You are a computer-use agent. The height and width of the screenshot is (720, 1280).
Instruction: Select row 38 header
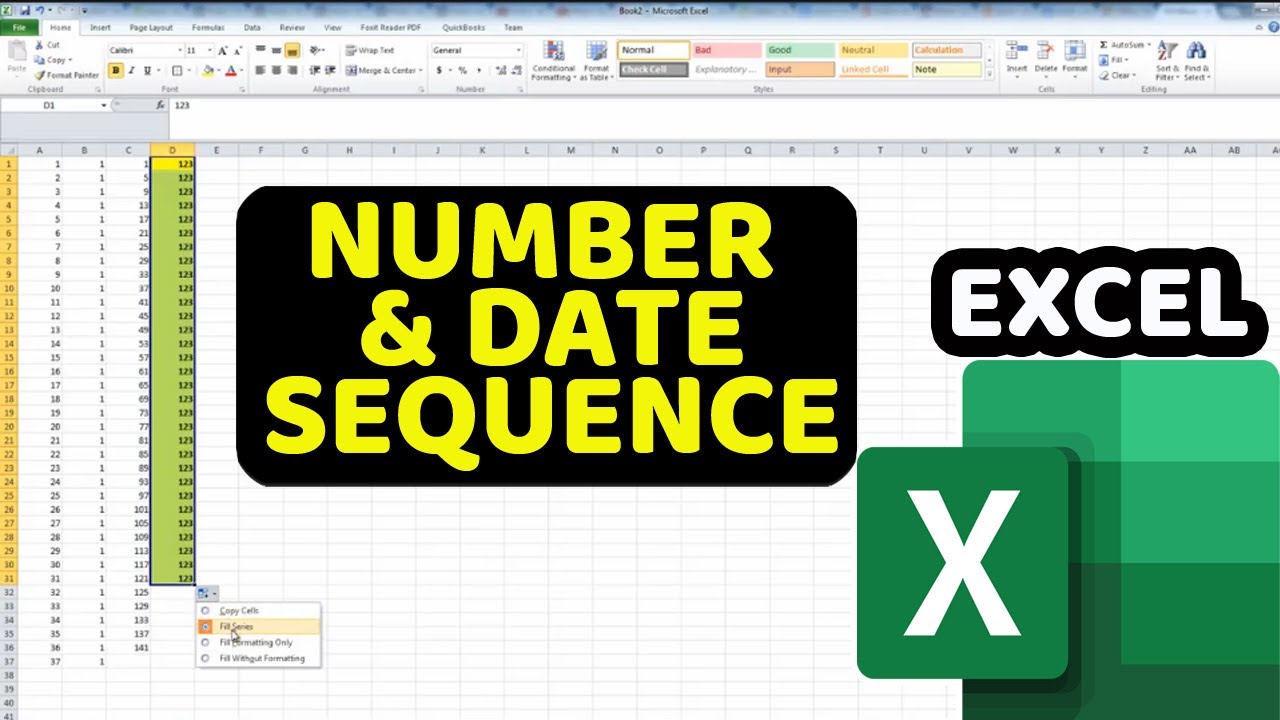pyautogui.click(x=9, y=675)
